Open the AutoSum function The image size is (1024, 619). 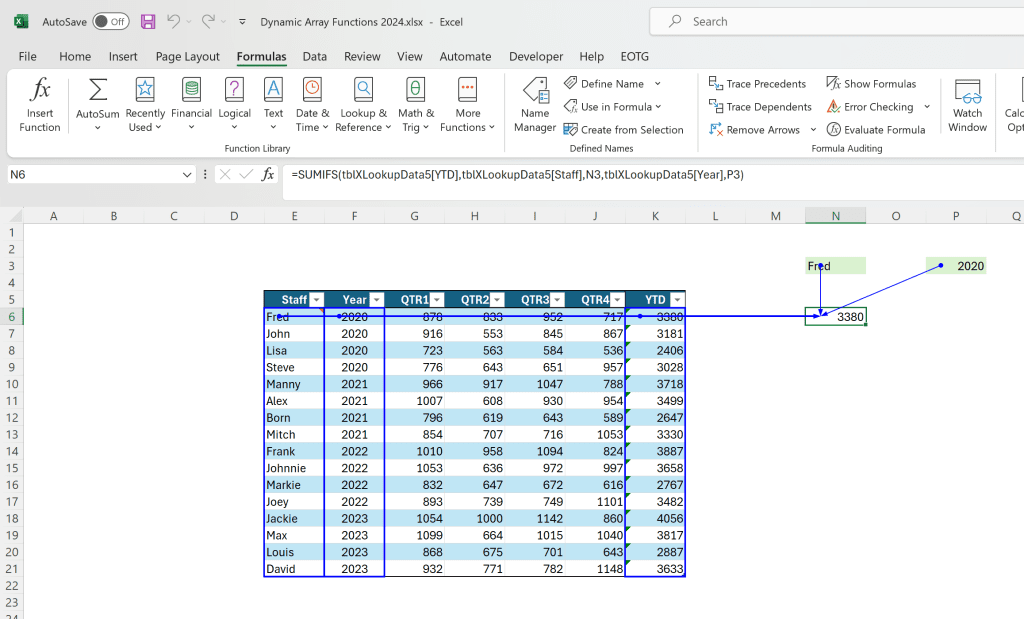[x=97, y=105]
